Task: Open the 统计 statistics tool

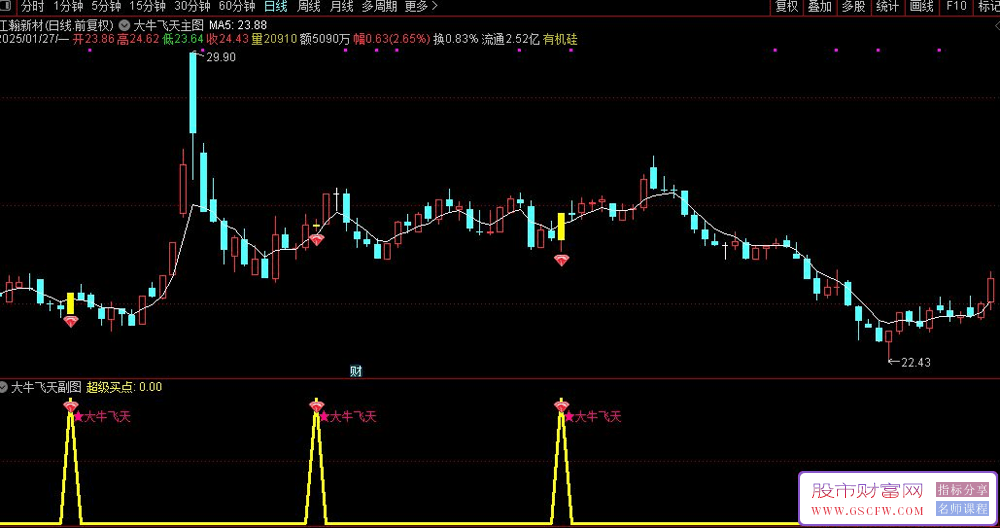Action: pos(887,7)
